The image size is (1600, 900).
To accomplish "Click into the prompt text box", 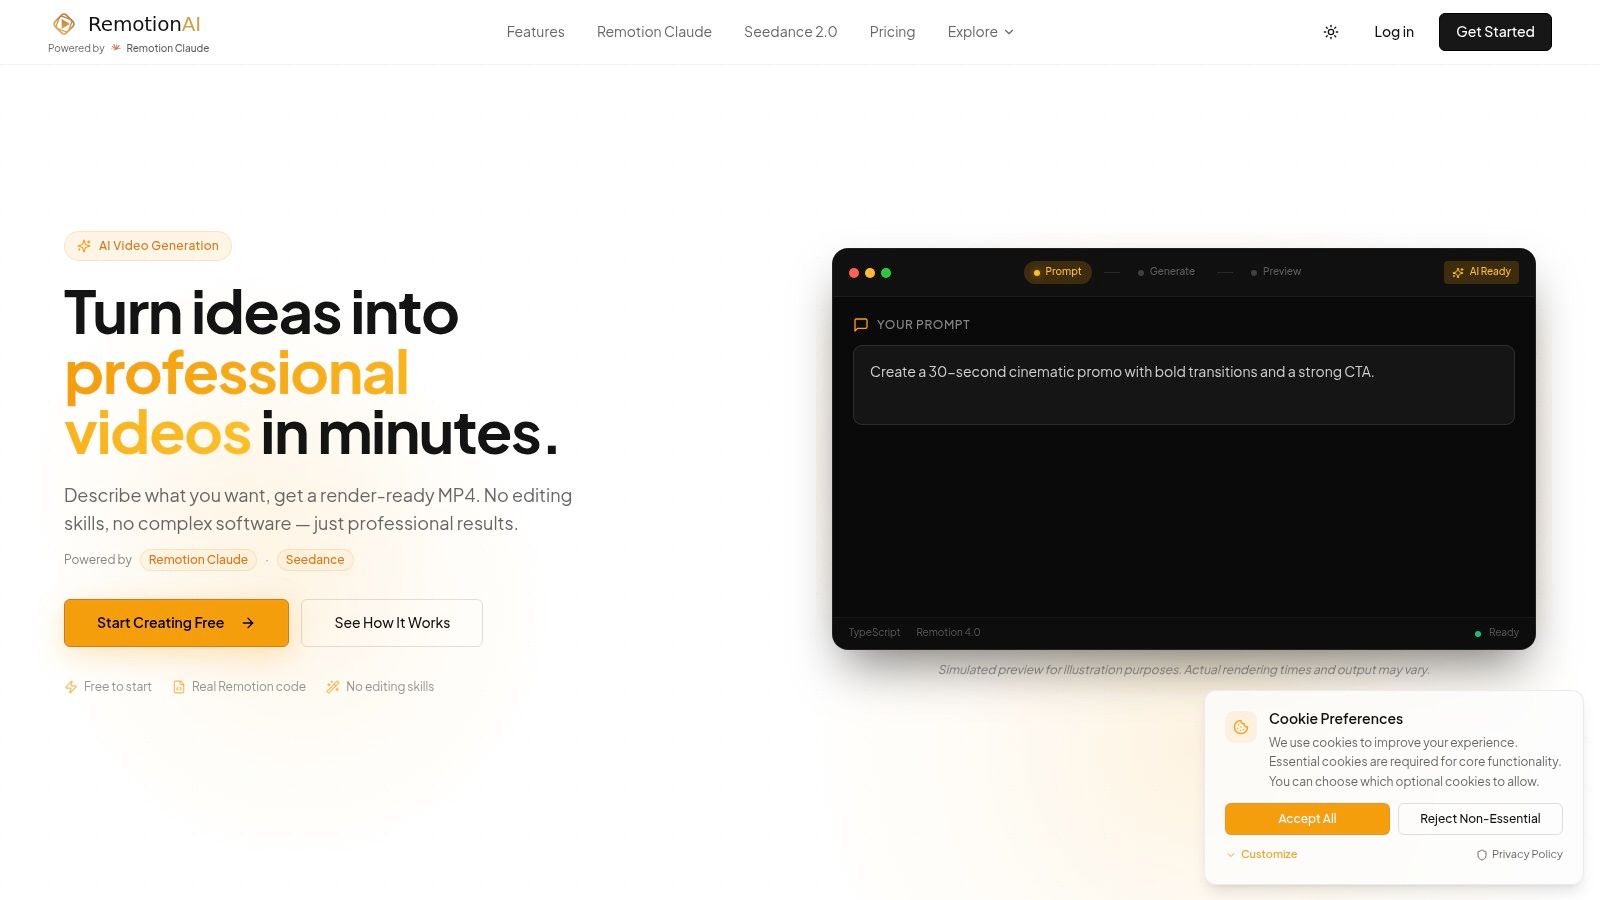I will [1184, 385].
